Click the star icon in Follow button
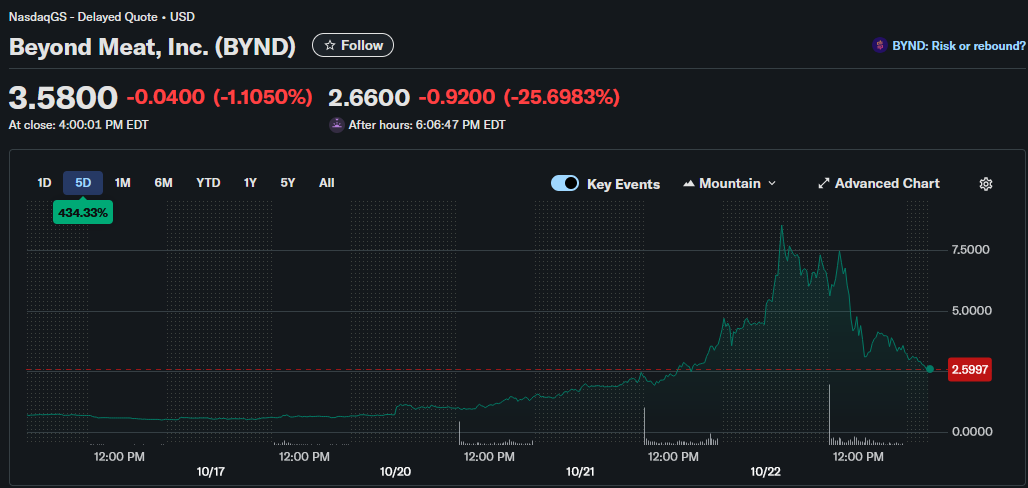Image resolution: width=1028 pixels, height=488 pixels. 330,45
